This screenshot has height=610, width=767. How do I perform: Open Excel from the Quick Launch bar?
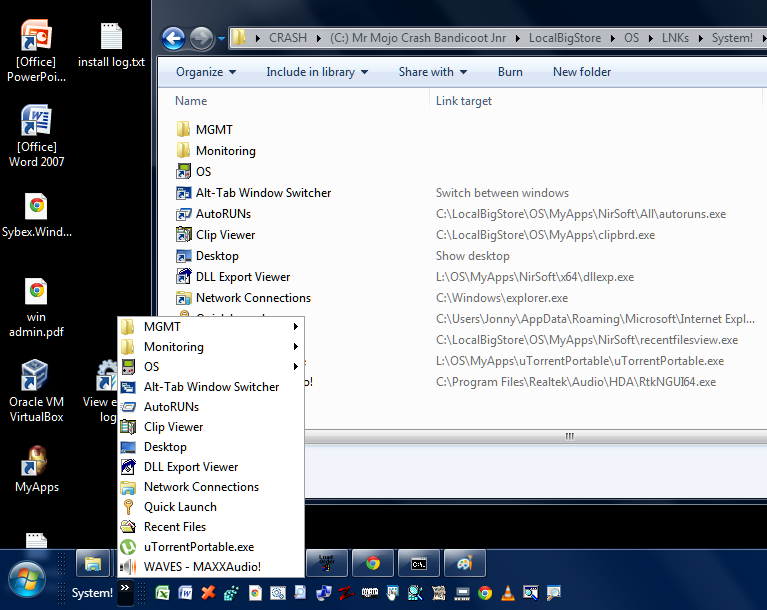[x=162, y=593]
